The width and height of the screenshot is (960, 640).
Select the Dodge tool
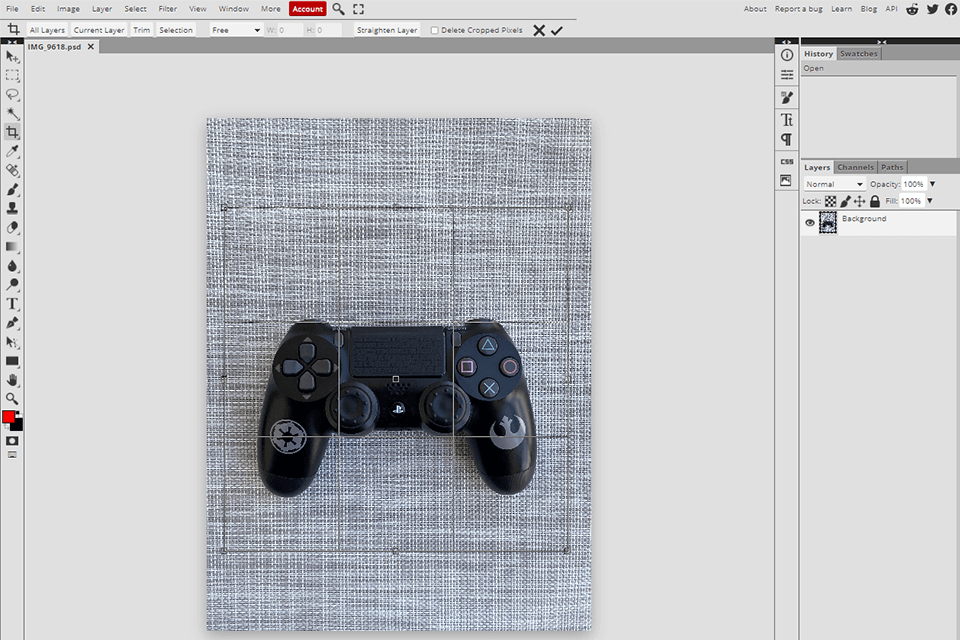pyautogui.click(x=12, y=284)
